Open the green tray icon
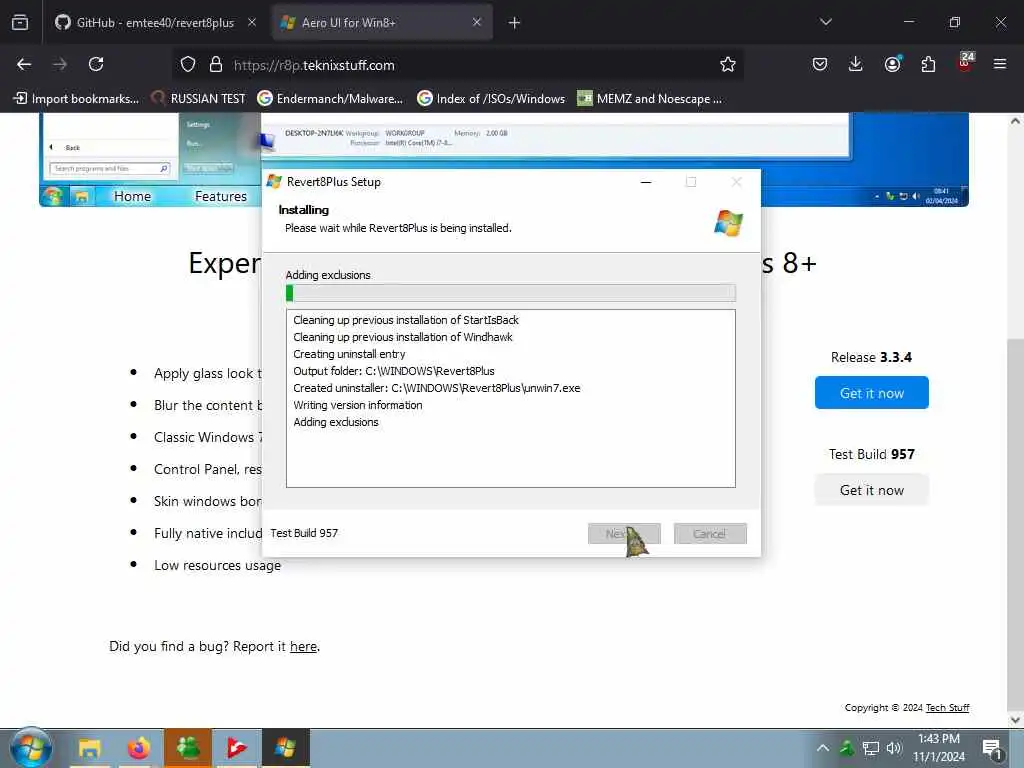The width and height of the screenshot is (1024, 768). [x=846, y=748]
